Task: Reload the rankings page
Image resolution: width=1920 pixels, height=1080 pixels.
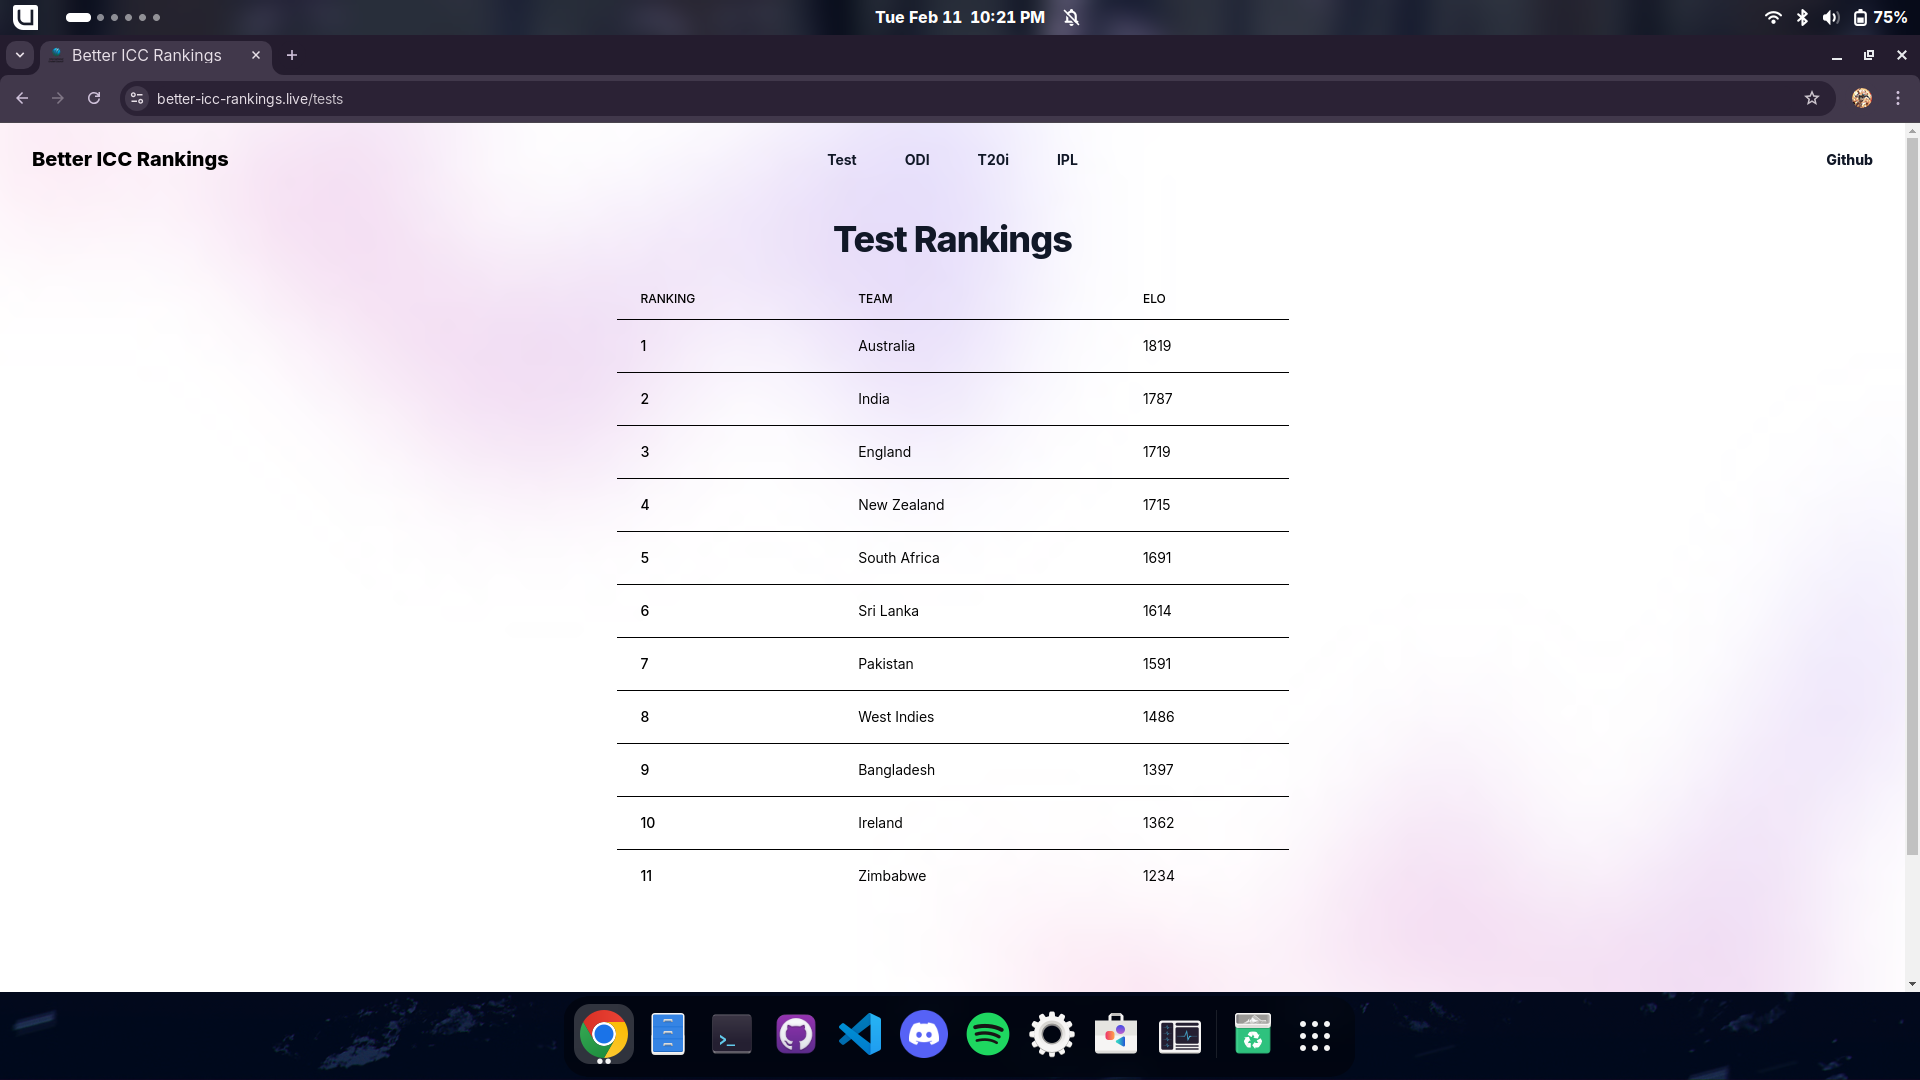Action: click(x=94, y=98)
